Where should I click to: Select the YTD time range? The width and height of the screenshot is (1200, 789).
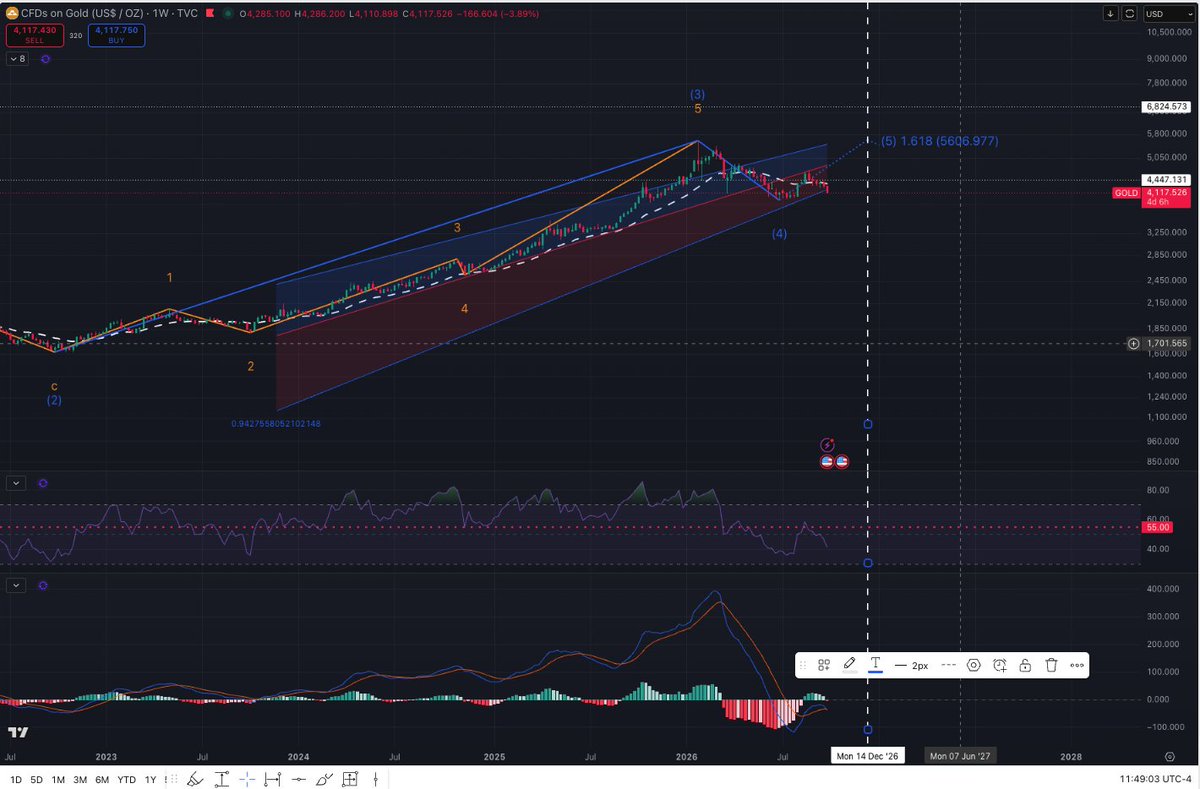point(127,779)
